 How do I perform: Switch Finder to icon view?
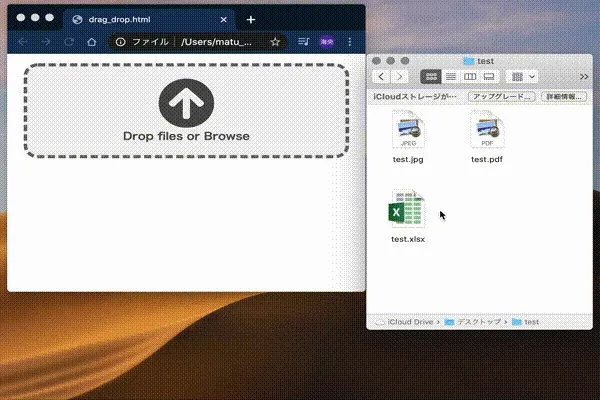[x=431, y=76]
